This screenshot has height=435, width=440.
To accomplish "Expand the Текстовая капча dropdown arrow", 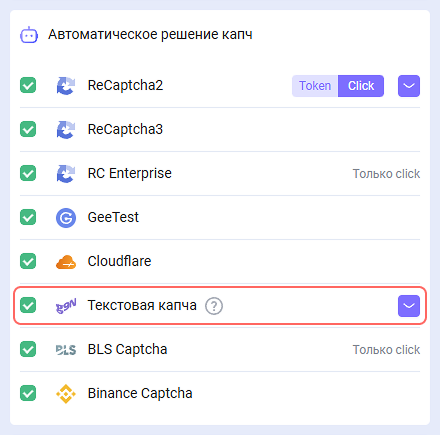I will coord(409,306).
